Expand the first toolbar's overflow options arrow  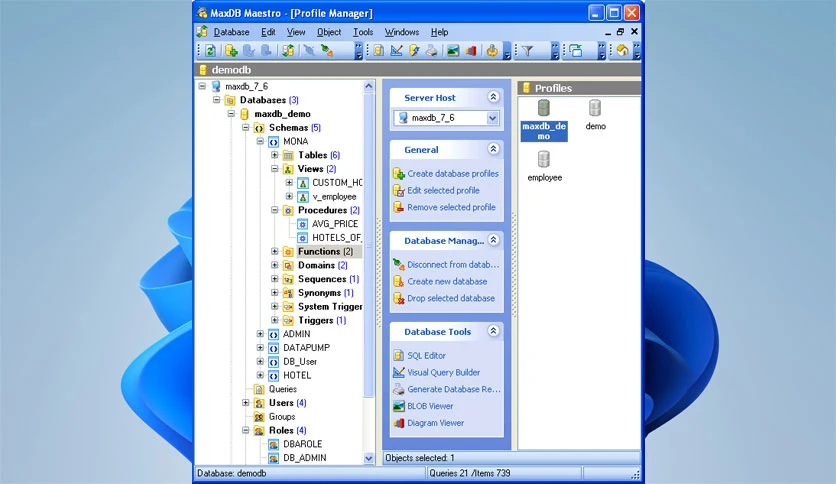point(358,51)
